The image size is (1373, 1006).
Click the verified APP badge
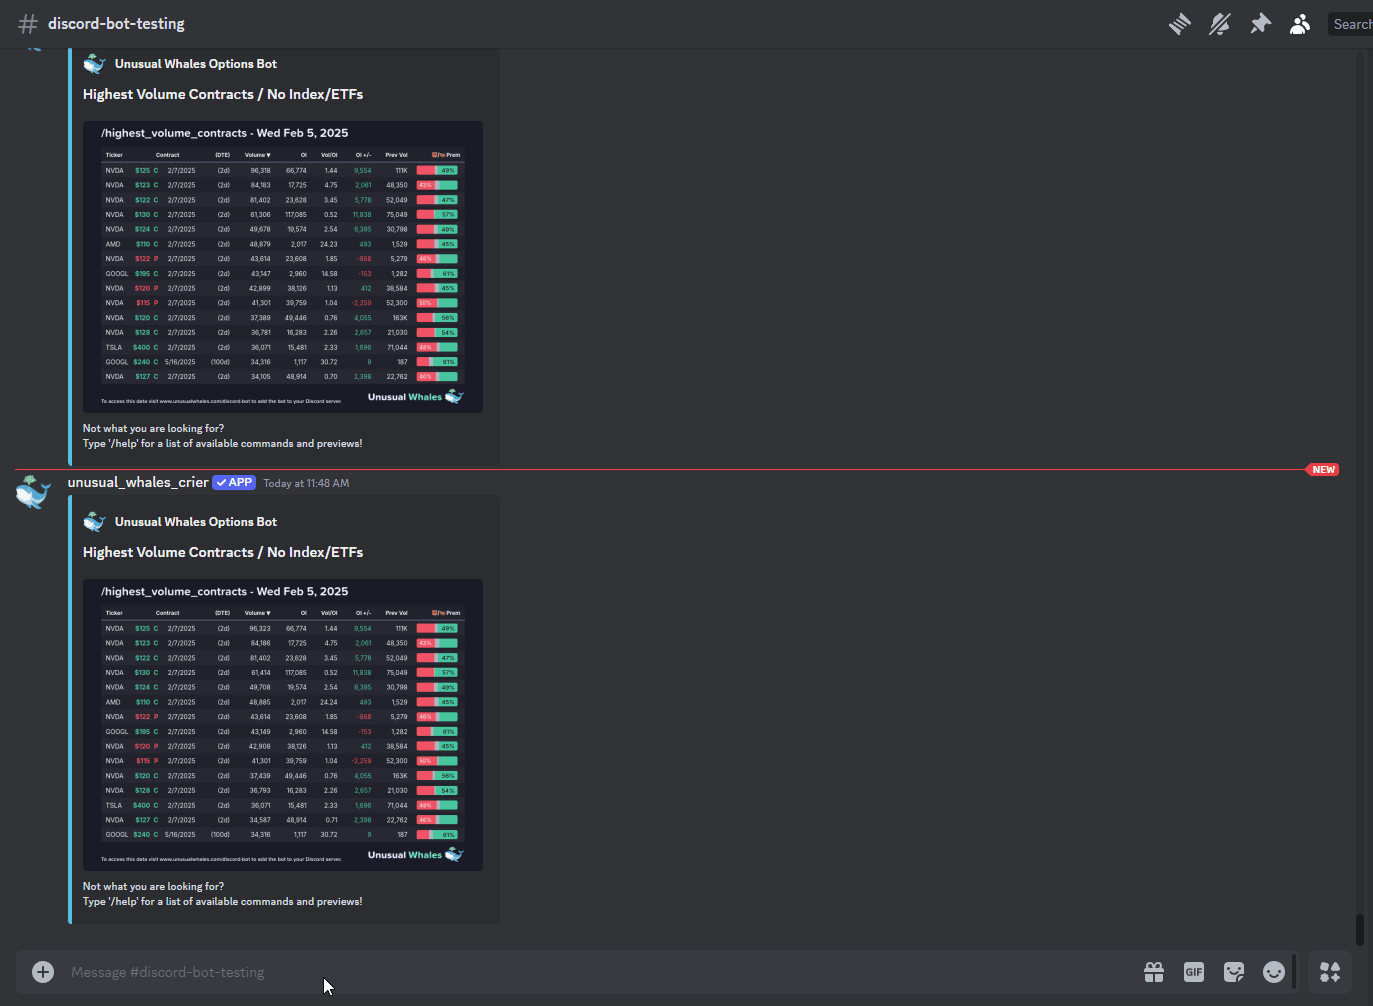pyautogui.click(x=234, y=482)
